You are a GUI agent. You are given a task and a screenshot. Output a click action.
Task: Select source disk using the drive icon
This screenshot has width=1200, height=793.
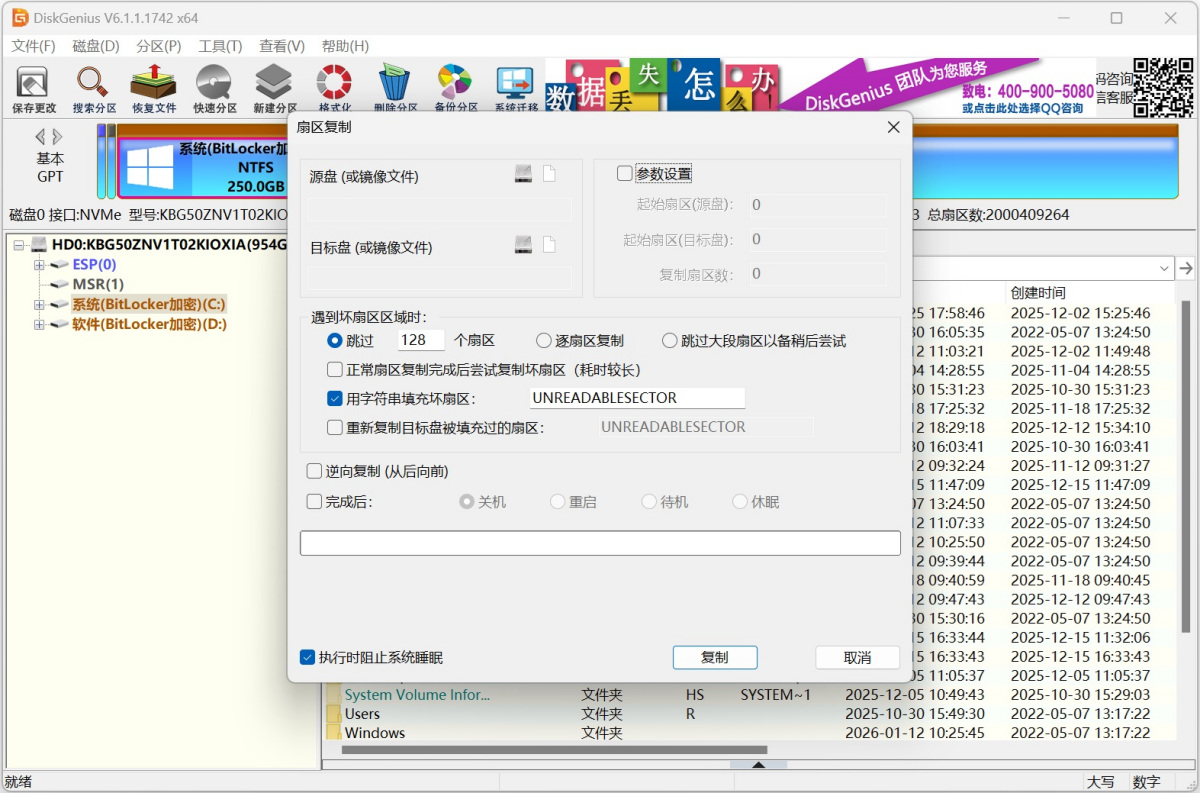point(524,174)
